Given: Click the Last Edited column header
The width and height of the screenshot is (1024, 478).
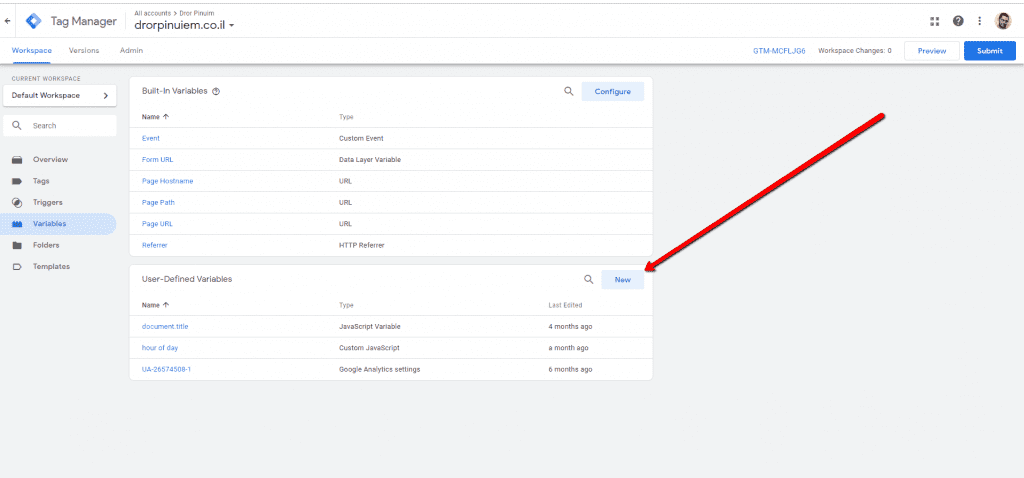Looking at the screenshot, I should (565, 305).
